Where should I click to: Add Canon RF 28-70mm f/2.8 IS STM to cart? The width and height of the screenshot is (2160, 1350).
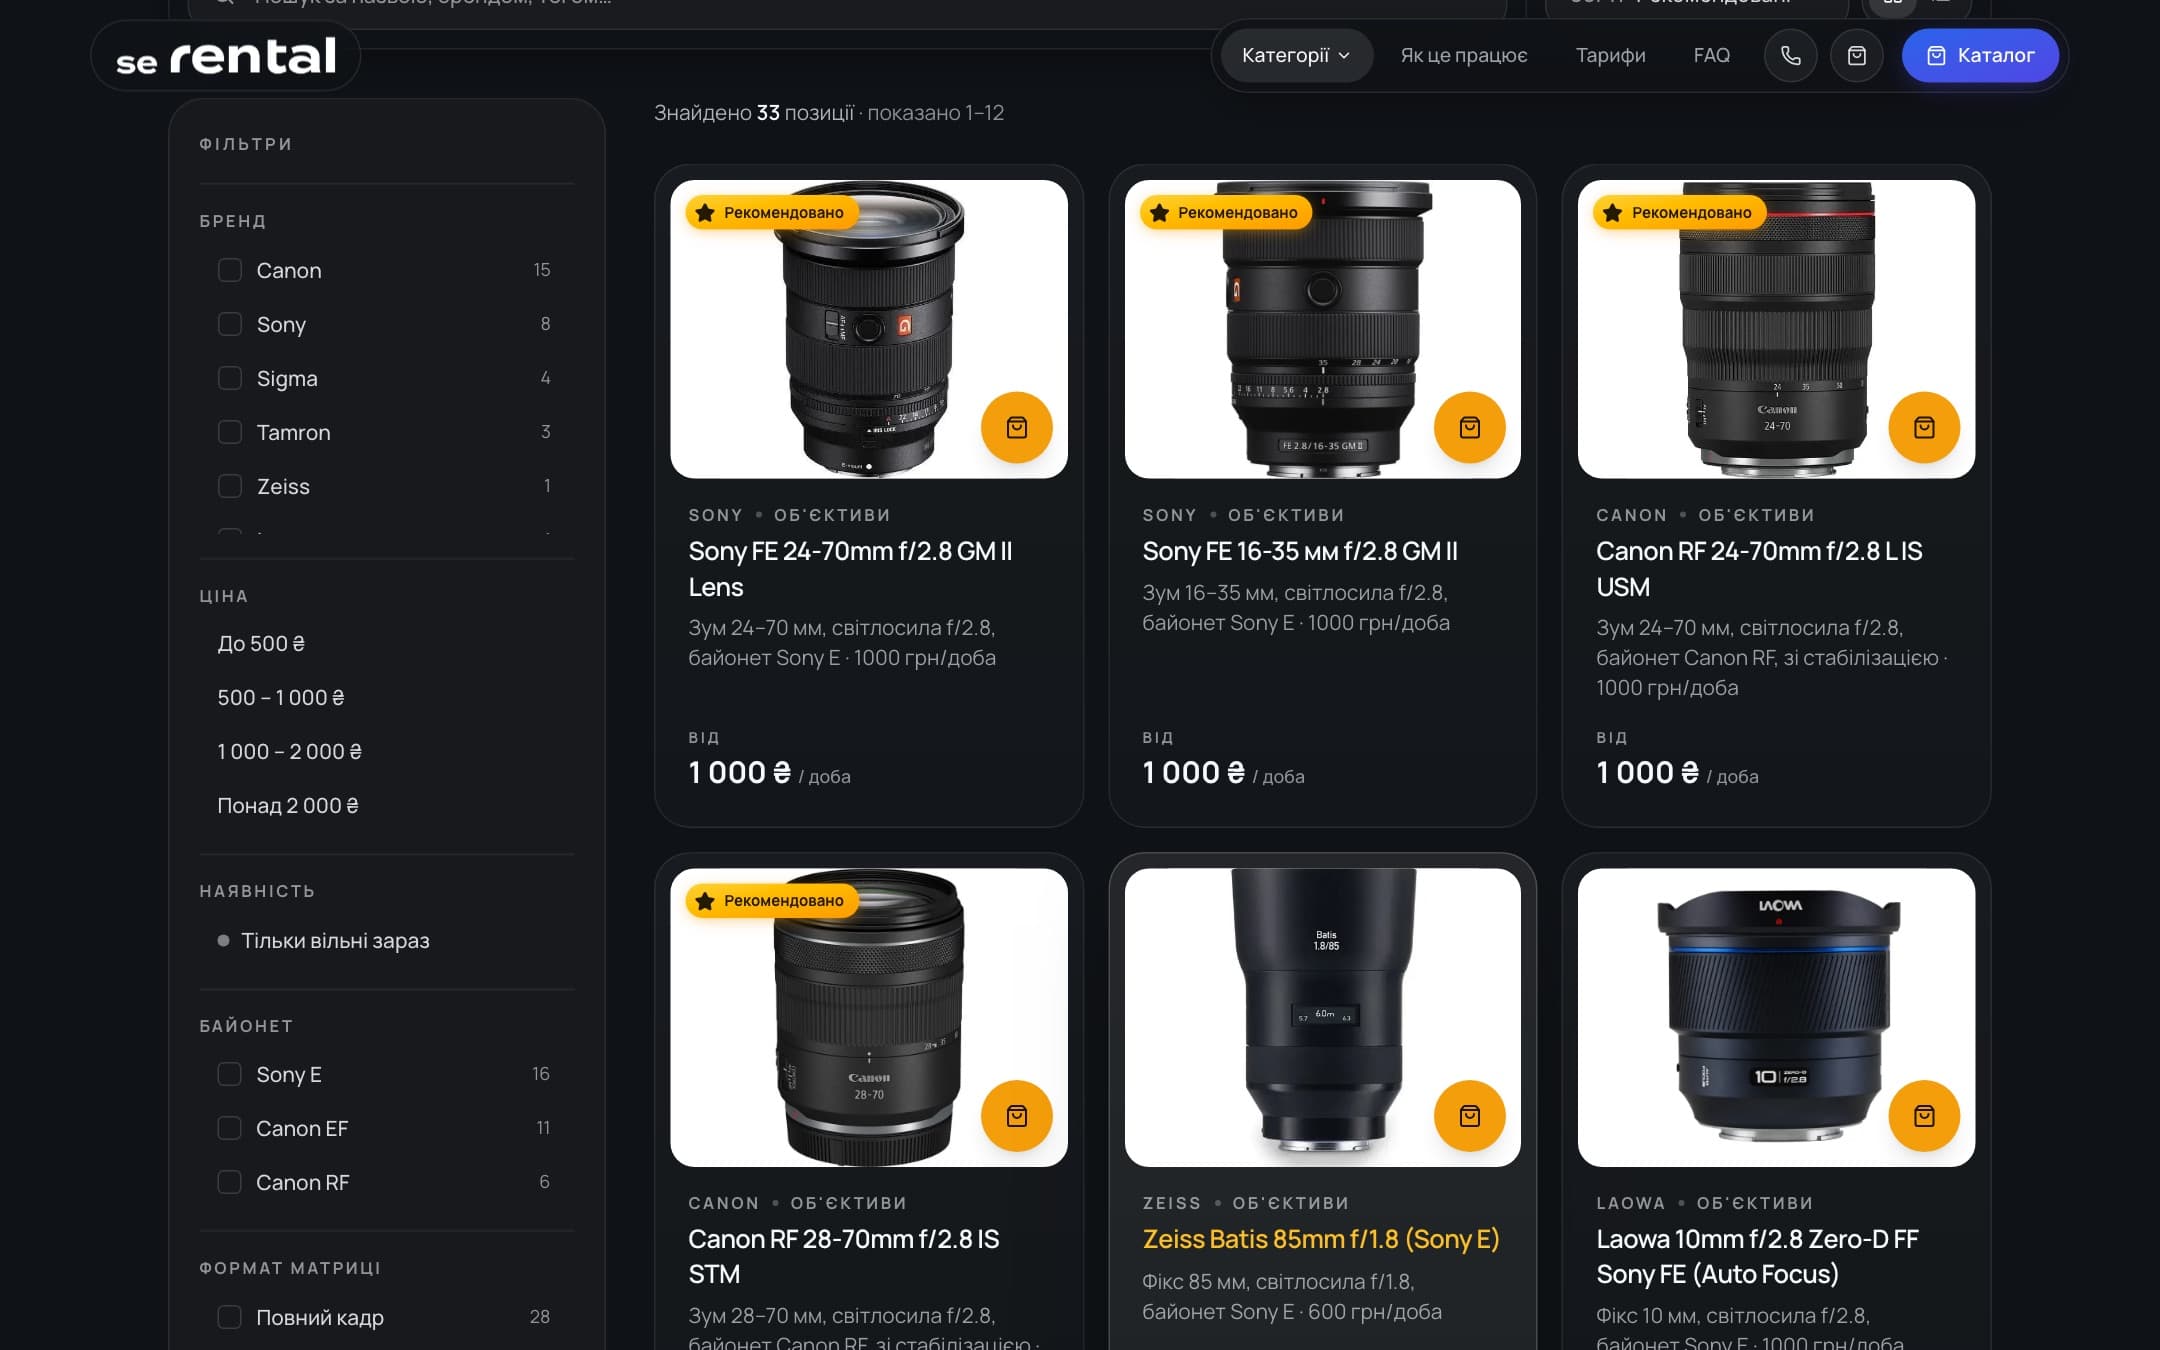pyautogui.click(x=1016, y=1115)
